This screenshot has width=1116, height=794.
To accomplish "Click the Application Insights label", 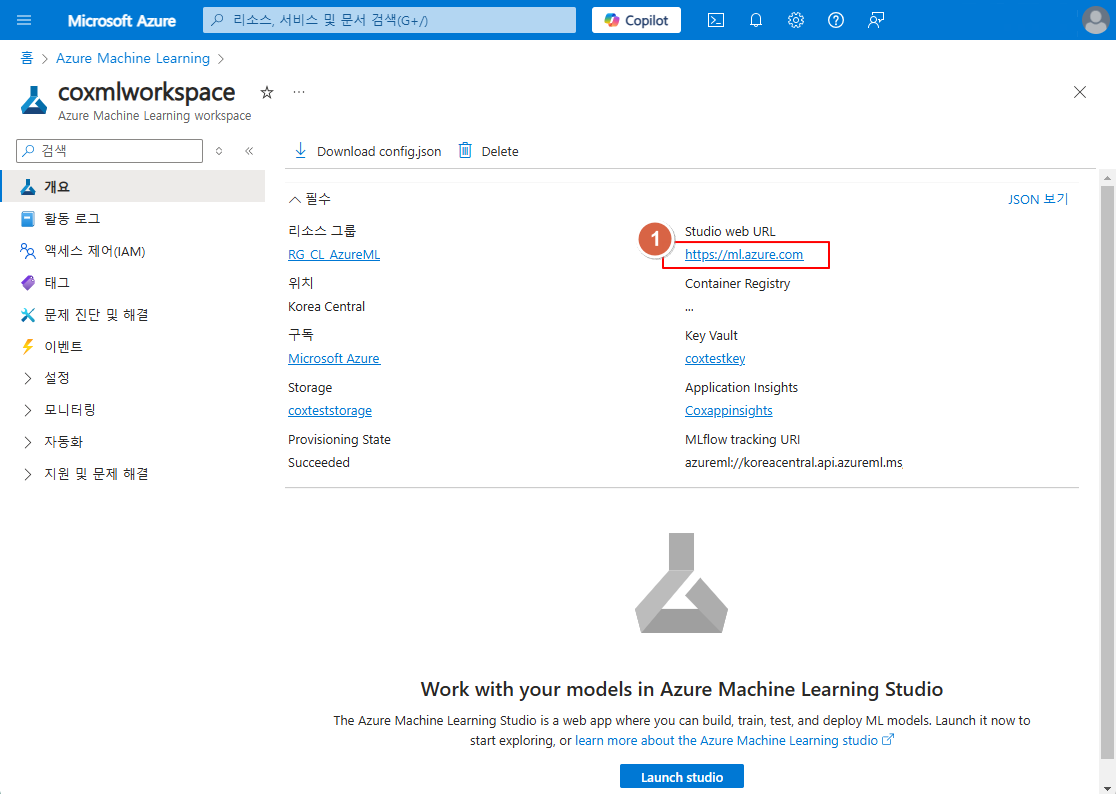I will point(741,387).
